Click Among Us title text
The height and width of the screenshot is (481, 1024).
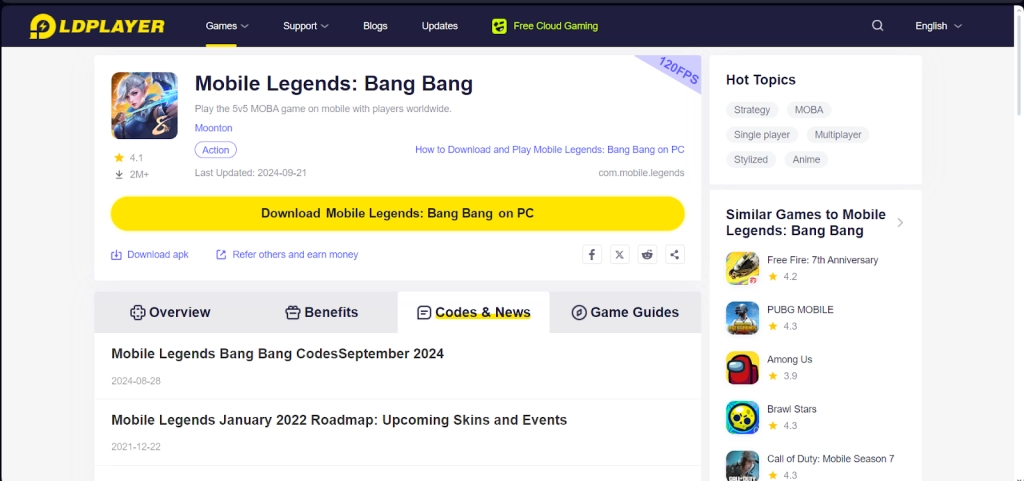tap(790, 359)
